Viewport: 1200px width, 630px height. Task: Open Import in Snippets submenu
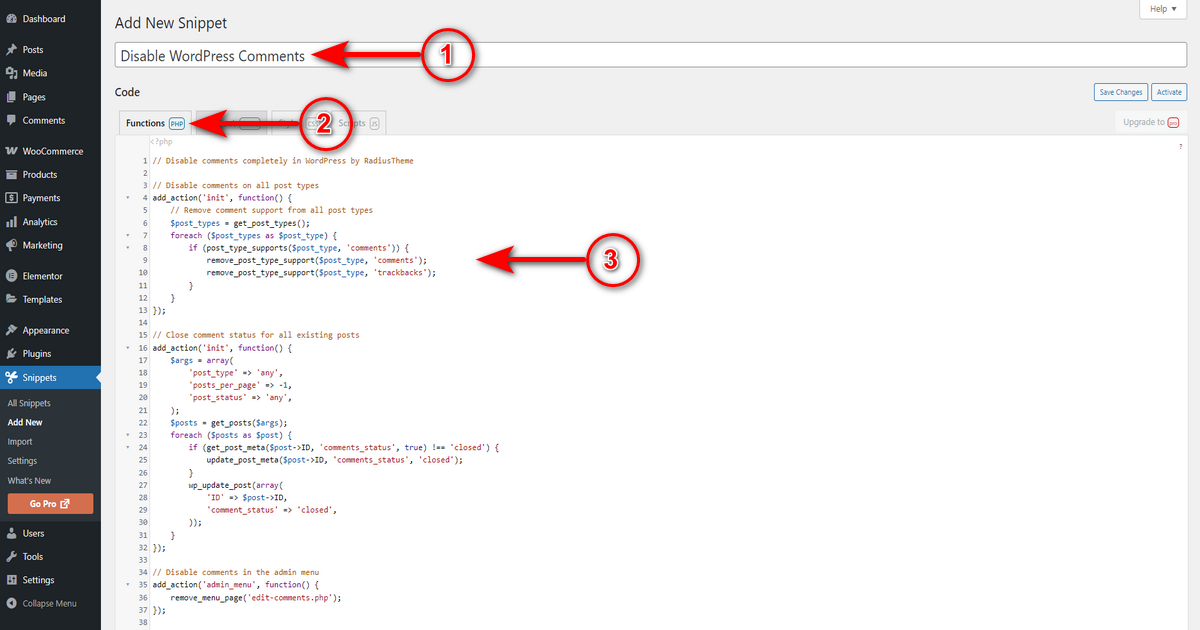coord(20,442)
